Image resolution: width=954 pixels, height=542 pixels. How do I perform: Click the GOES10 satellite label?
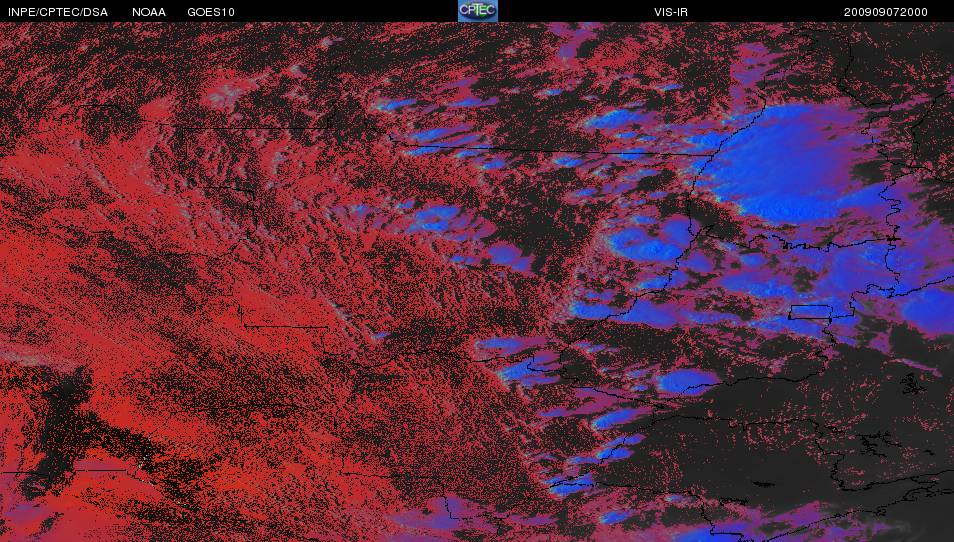pyautogui.click(x=211, y=12)
